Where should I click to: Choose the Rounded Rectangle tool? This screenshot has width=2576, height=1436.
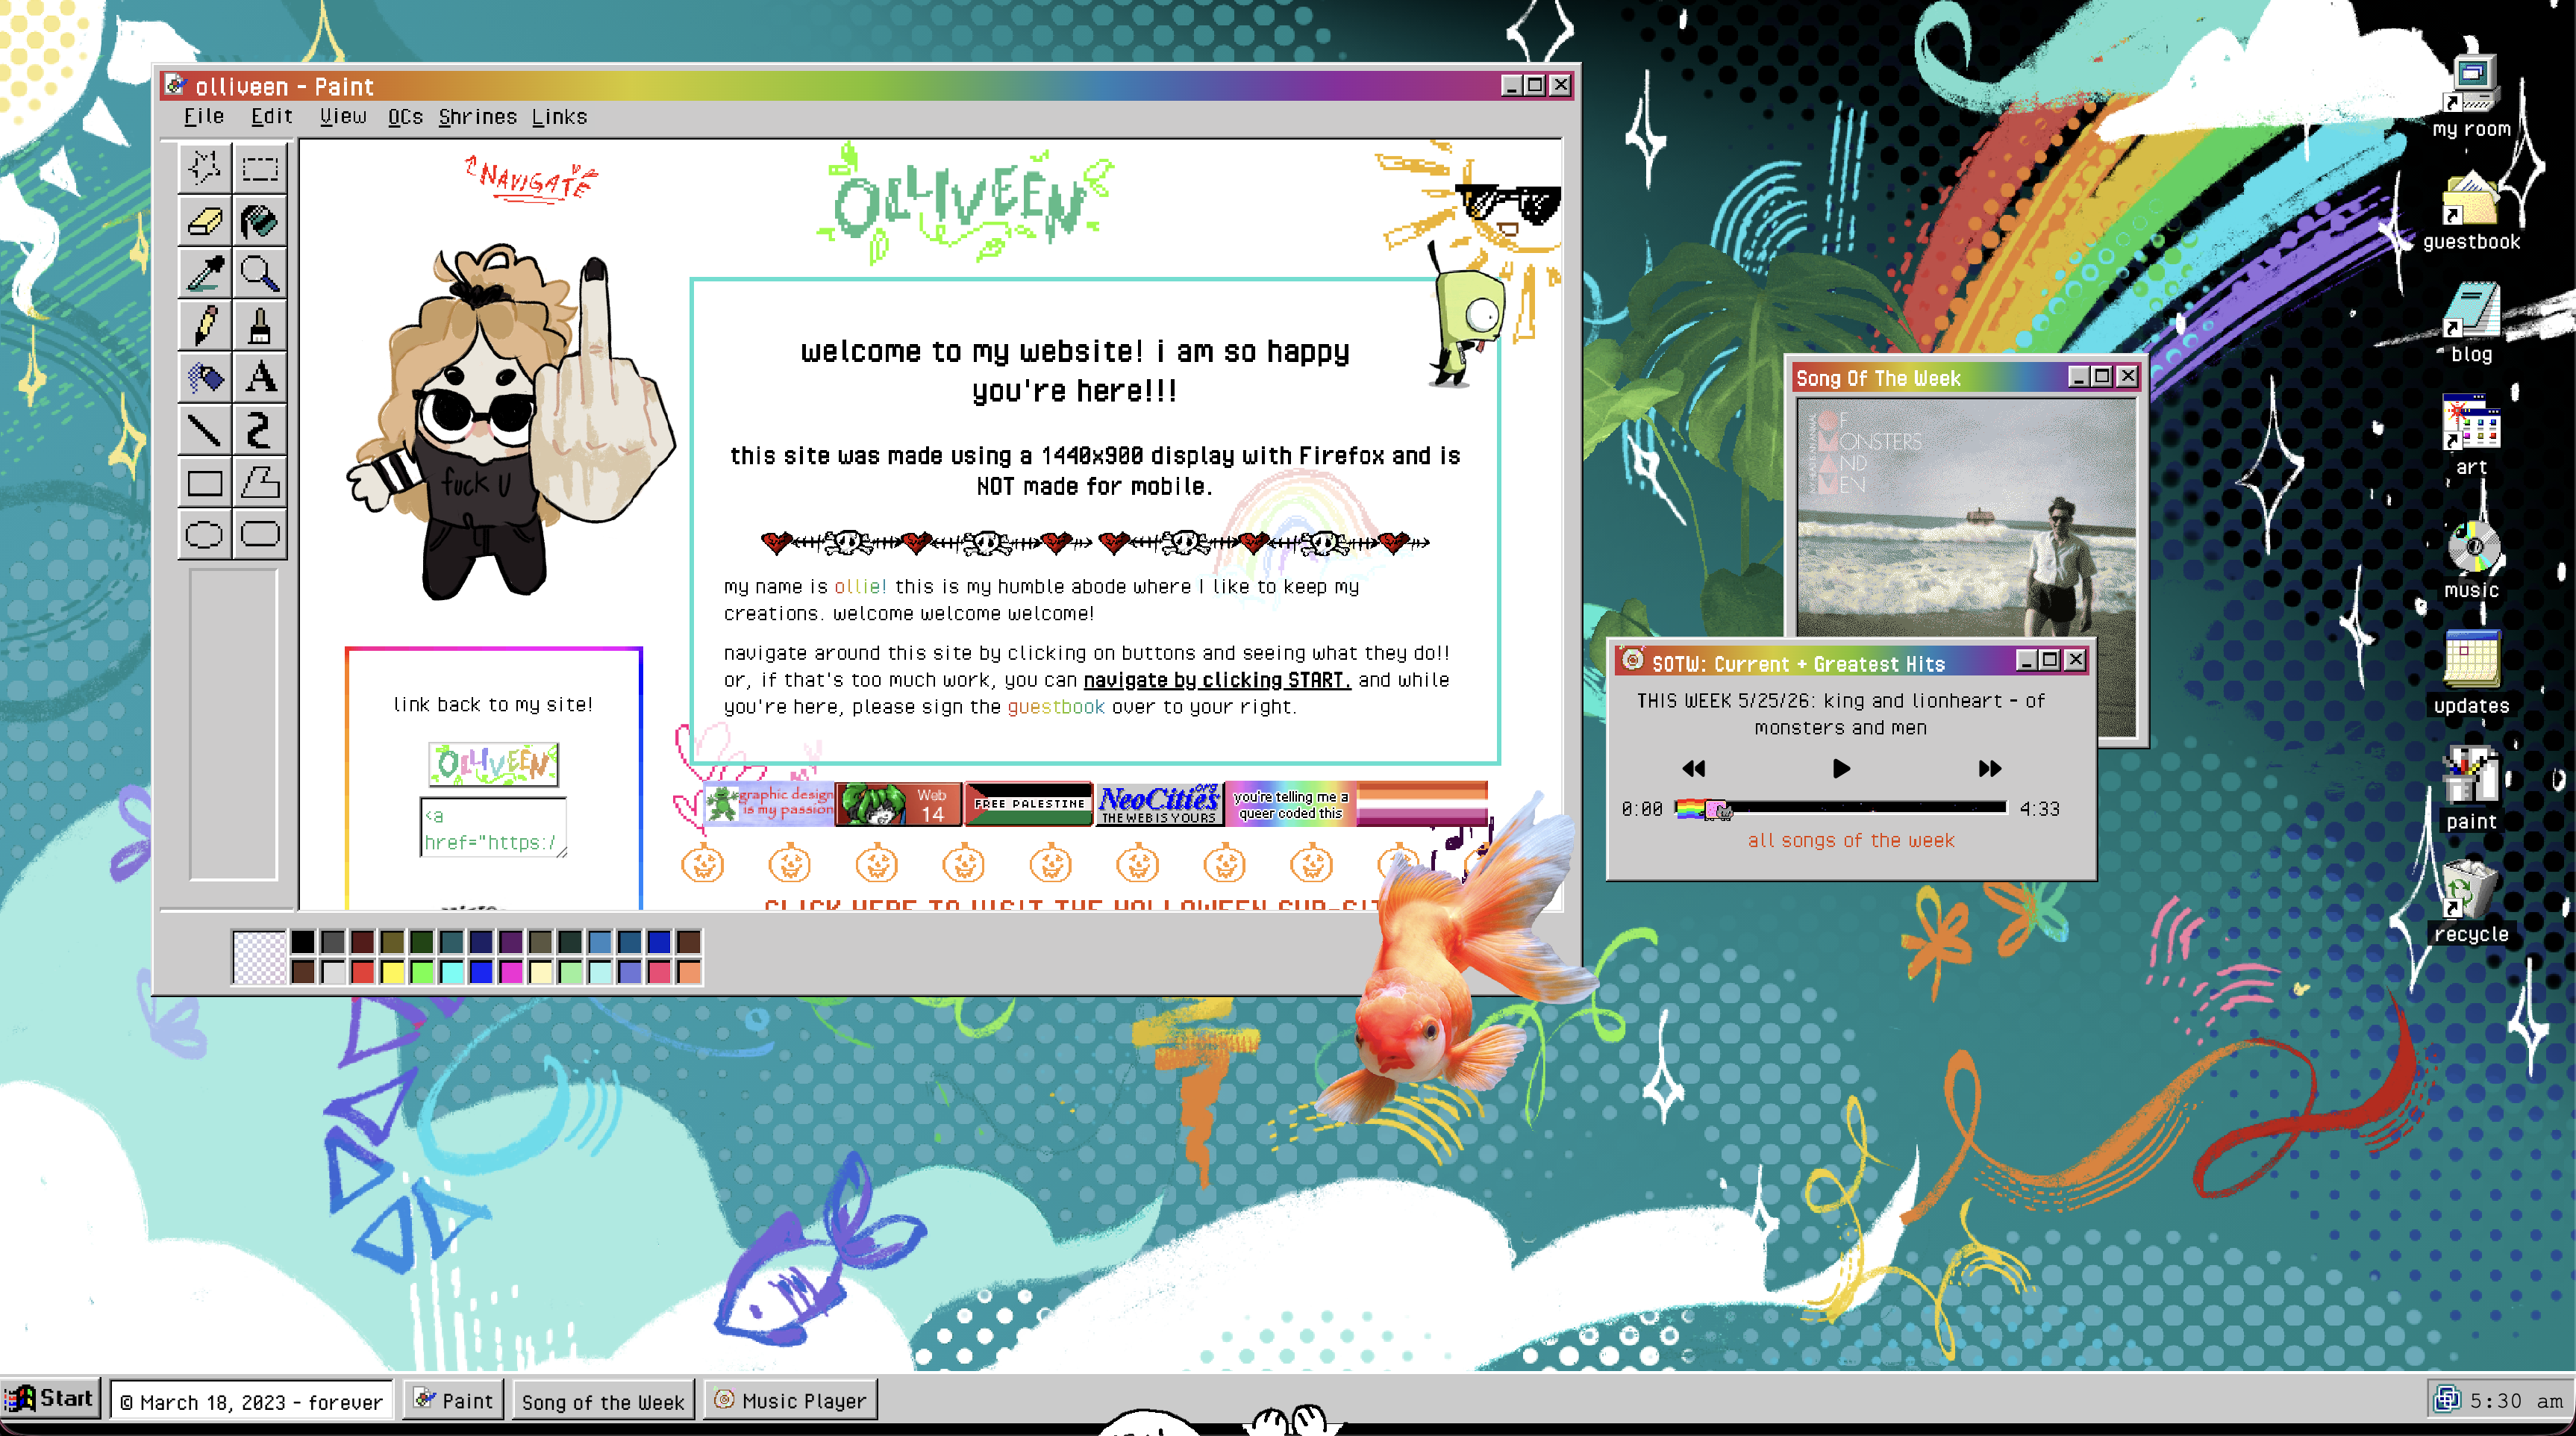point(260,534)
